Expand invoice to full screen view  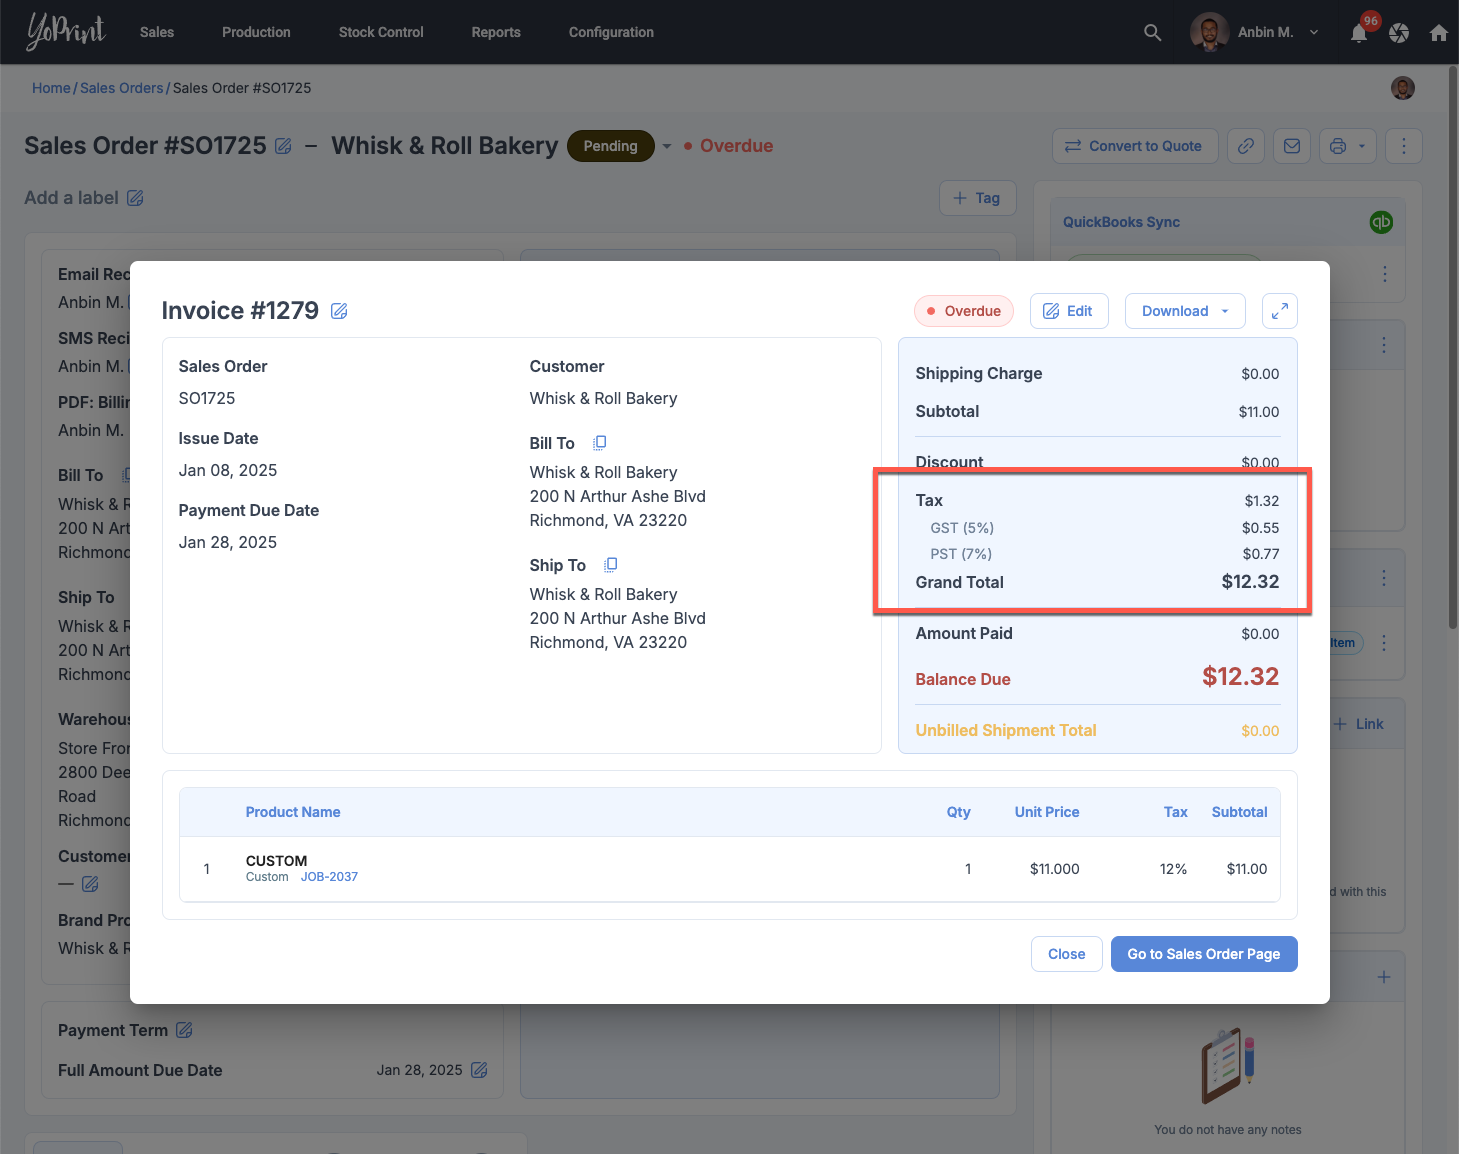1279,311
